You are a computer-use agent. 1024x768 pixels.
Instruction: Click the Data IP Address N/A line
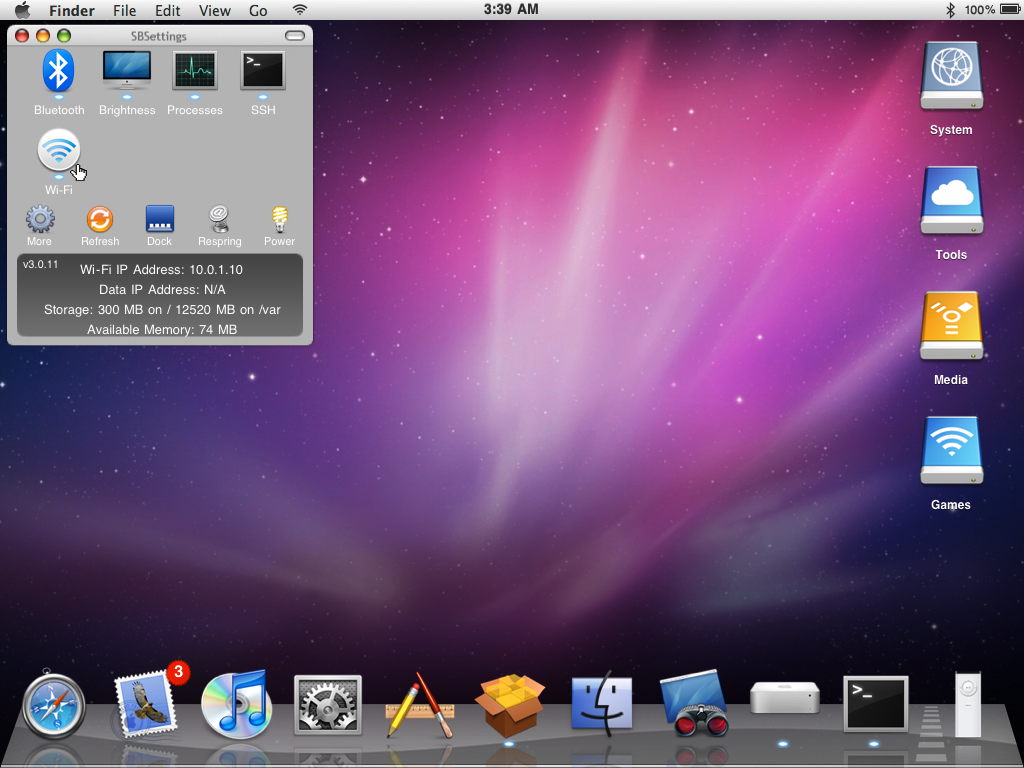tap(162, 289)
